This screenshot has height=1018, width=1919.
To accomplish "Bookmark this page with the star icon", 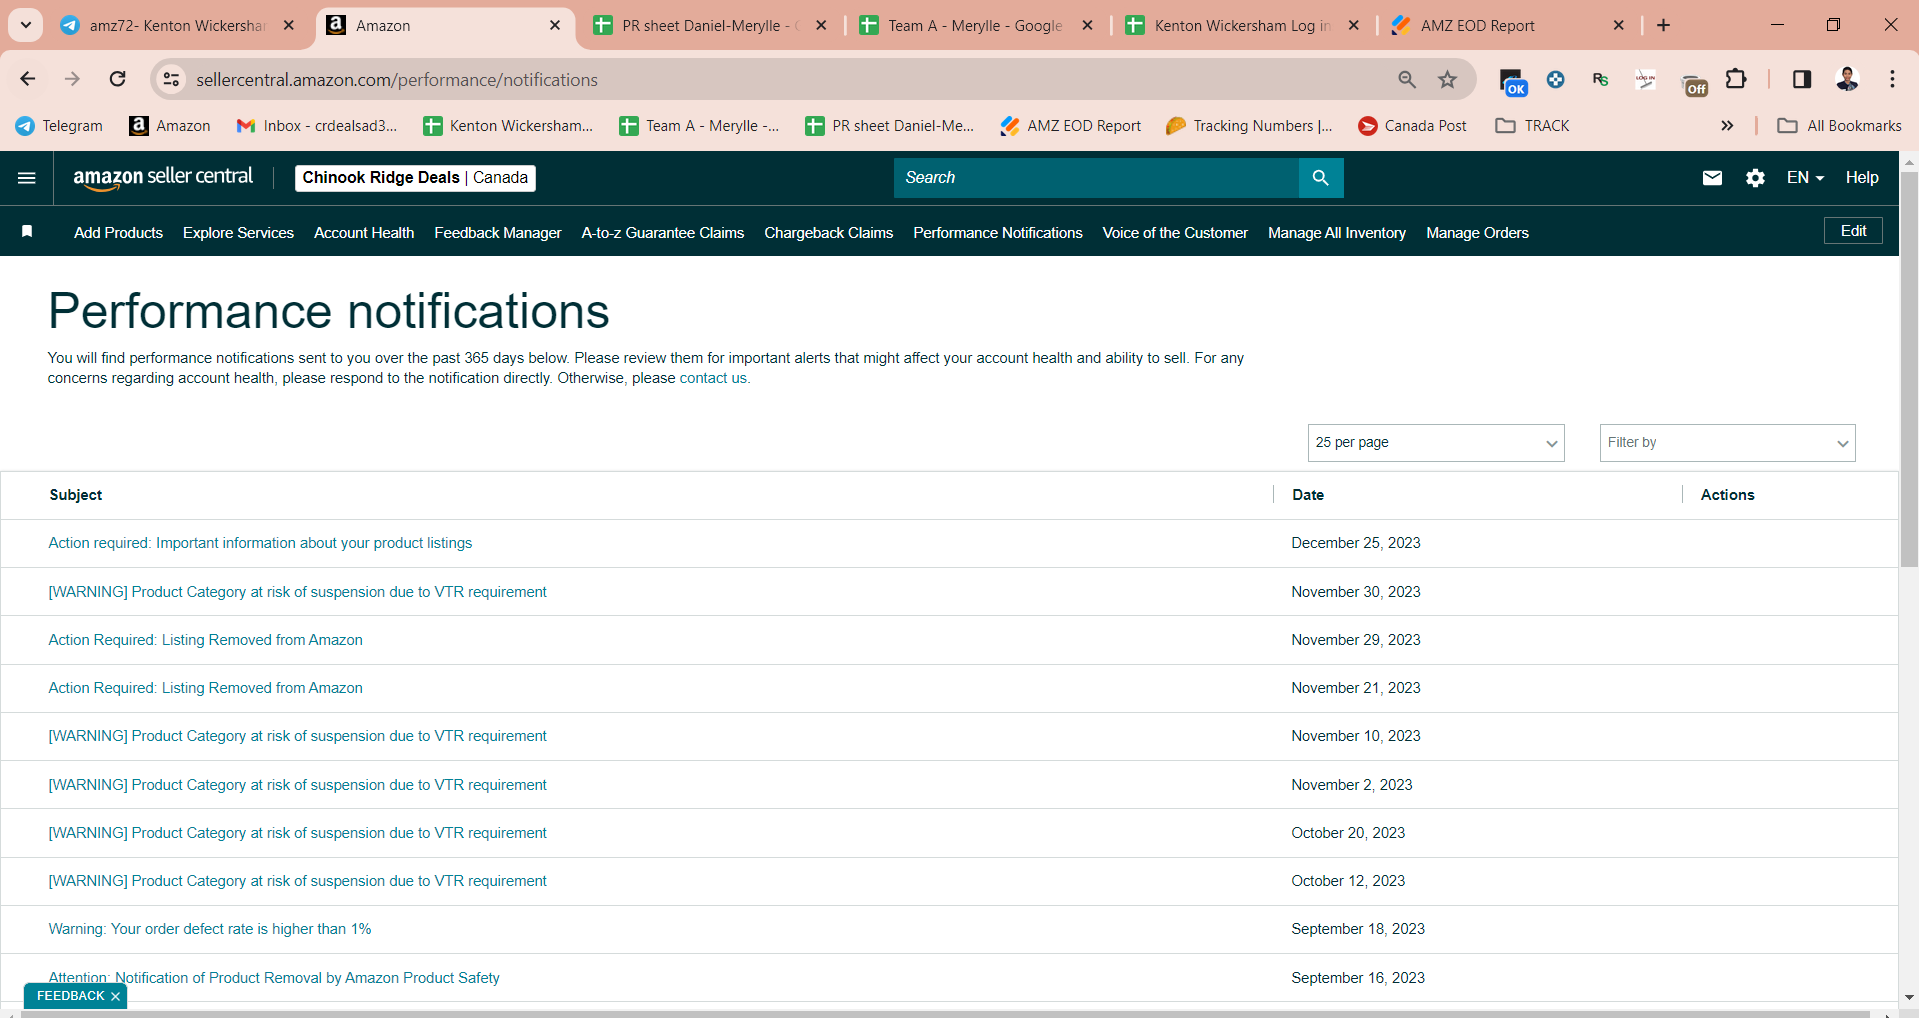I will click(x=1447, y=79).
